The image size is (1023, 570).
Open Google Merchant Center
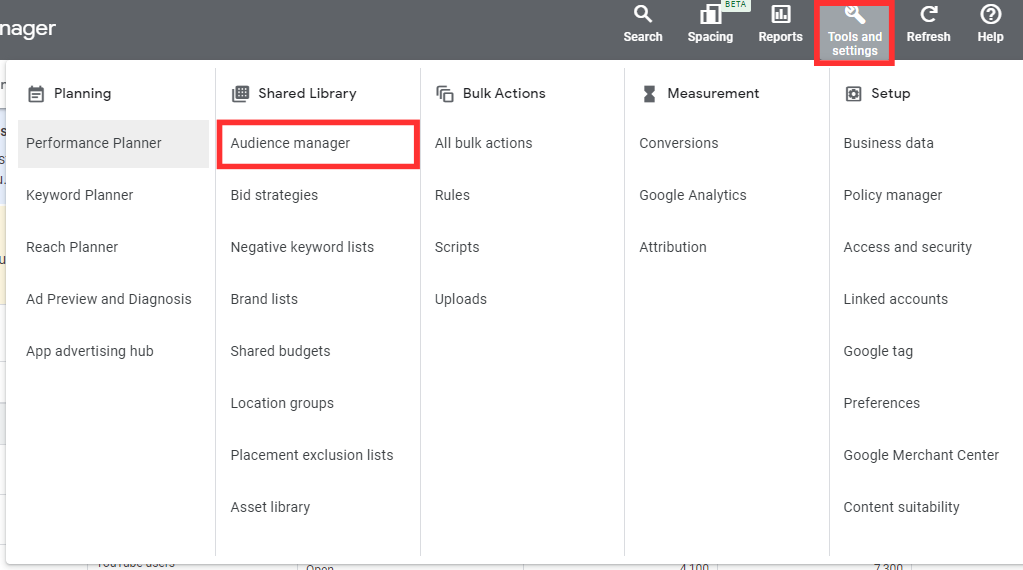point(921,455)
